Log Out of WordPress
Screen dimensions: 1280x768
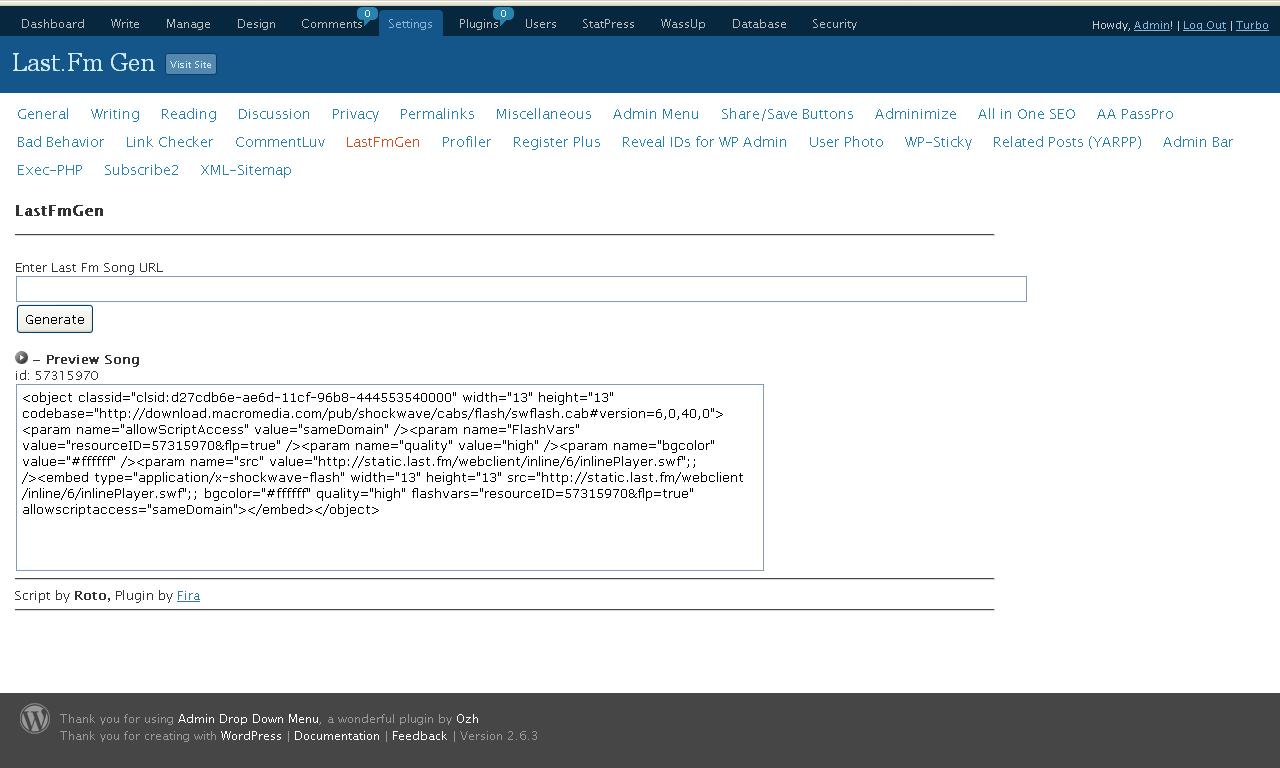point(1204,25)
